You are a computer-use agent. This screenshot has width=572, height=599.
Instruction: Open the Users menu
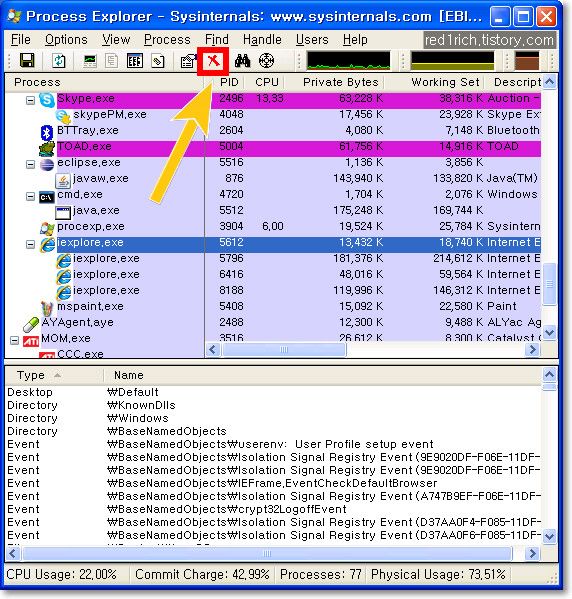312,40
